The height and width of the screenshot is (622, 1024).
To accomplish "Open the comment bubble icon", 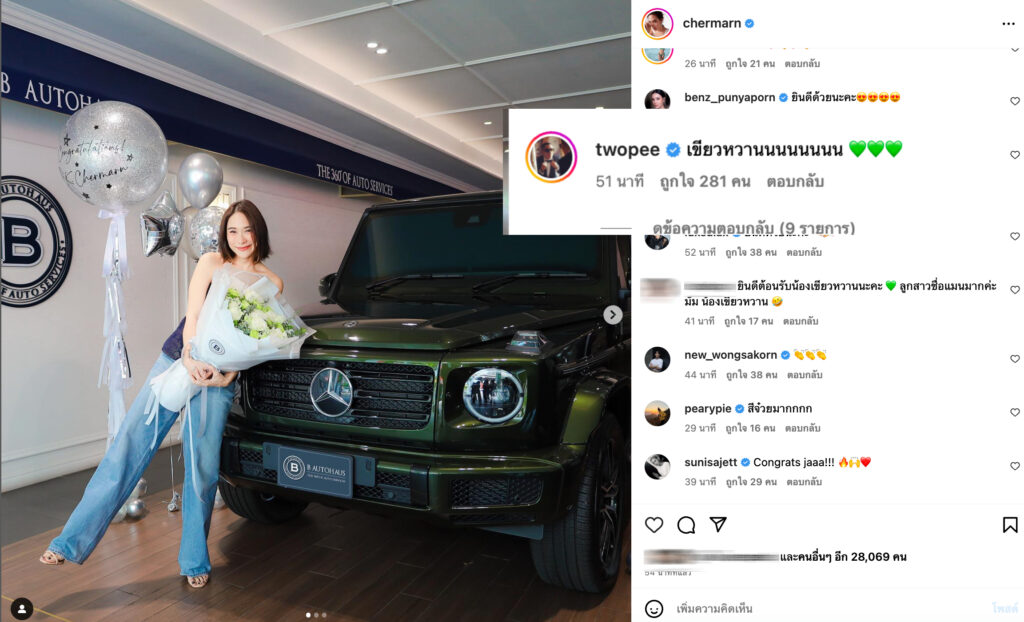I will (x=686, y=525).
